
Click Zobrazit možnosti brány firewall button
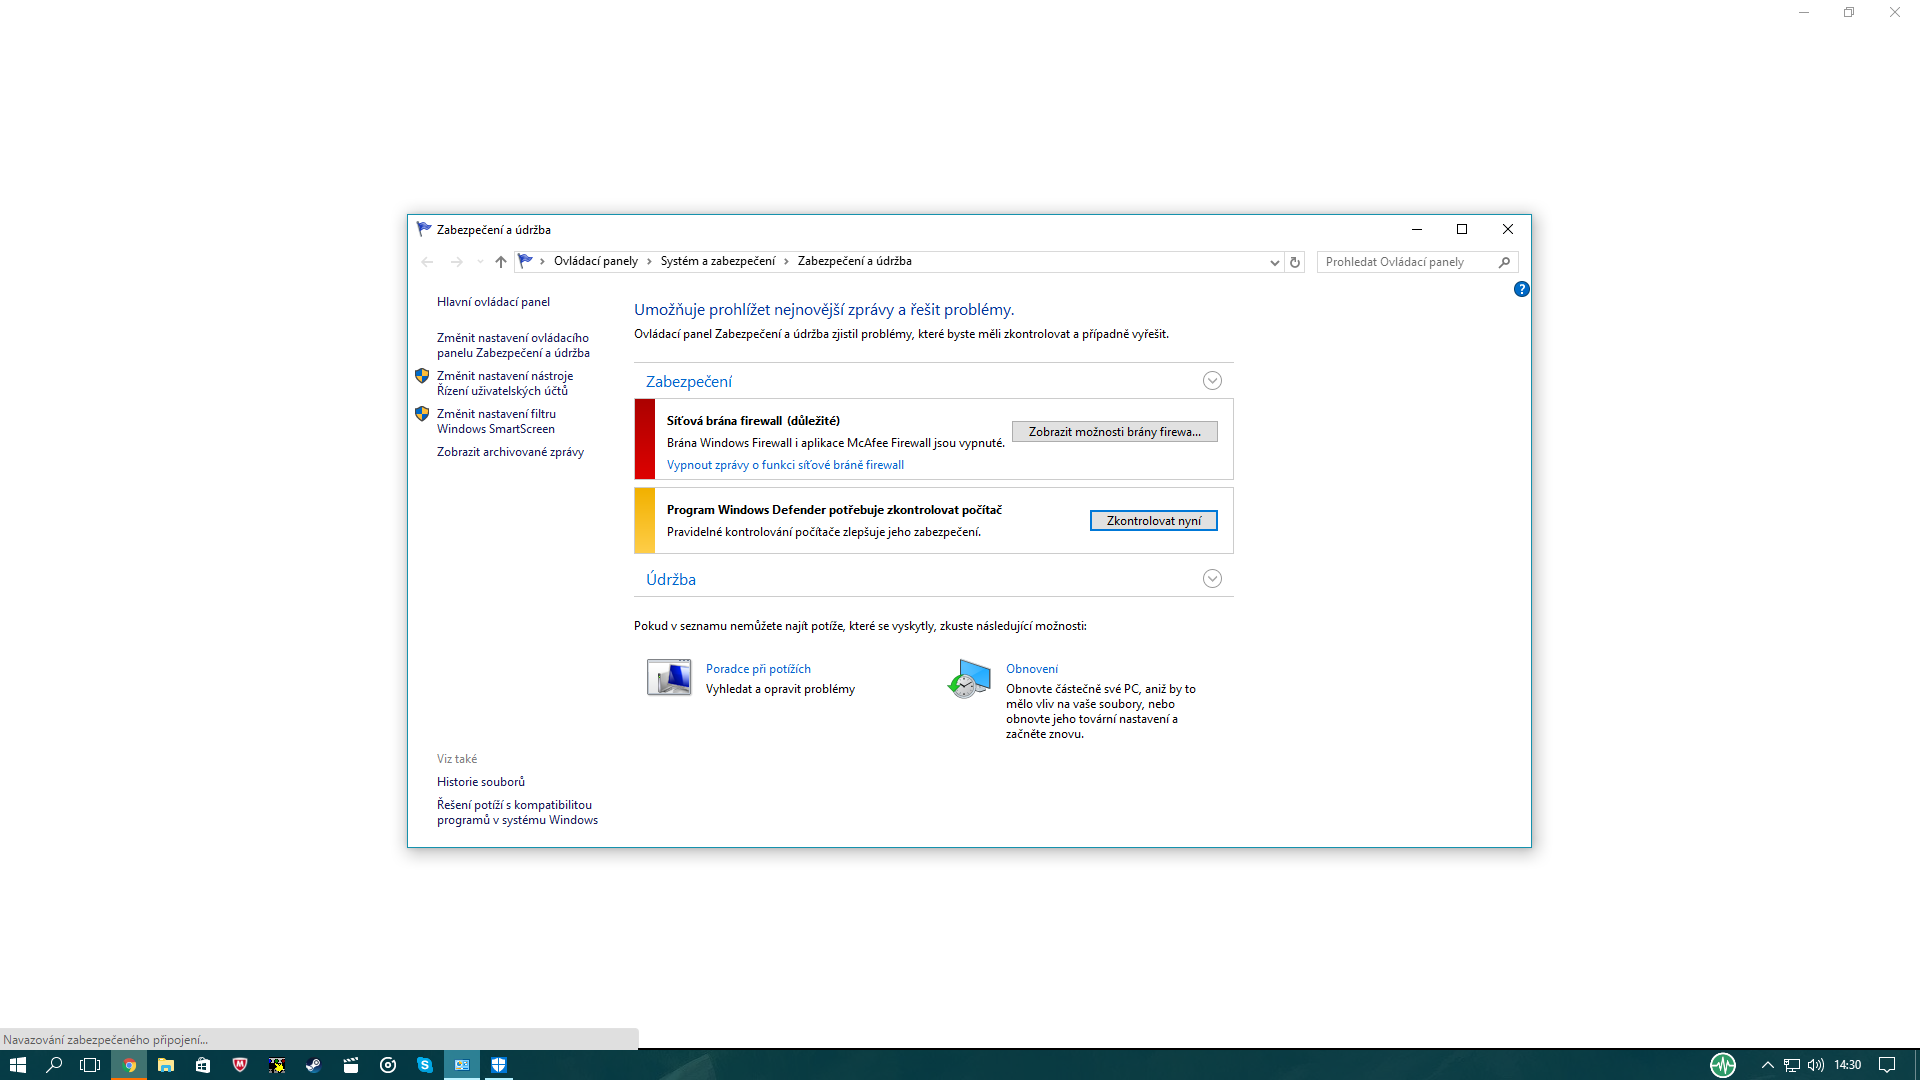click(1114, 432)
